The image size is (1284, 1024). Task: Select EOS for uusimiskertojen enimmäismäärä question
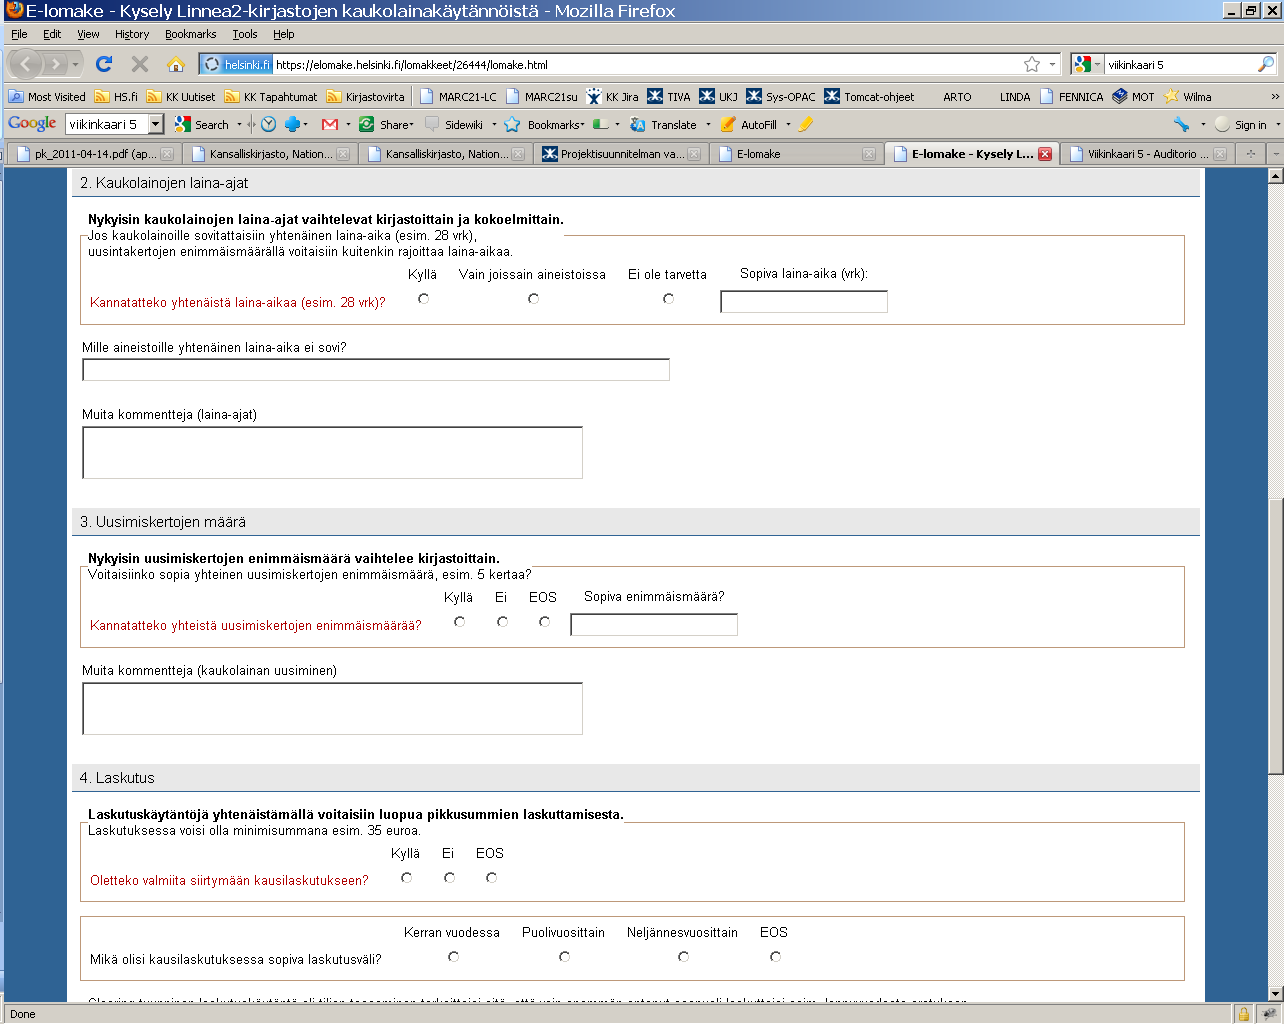[x=544, y=621]
